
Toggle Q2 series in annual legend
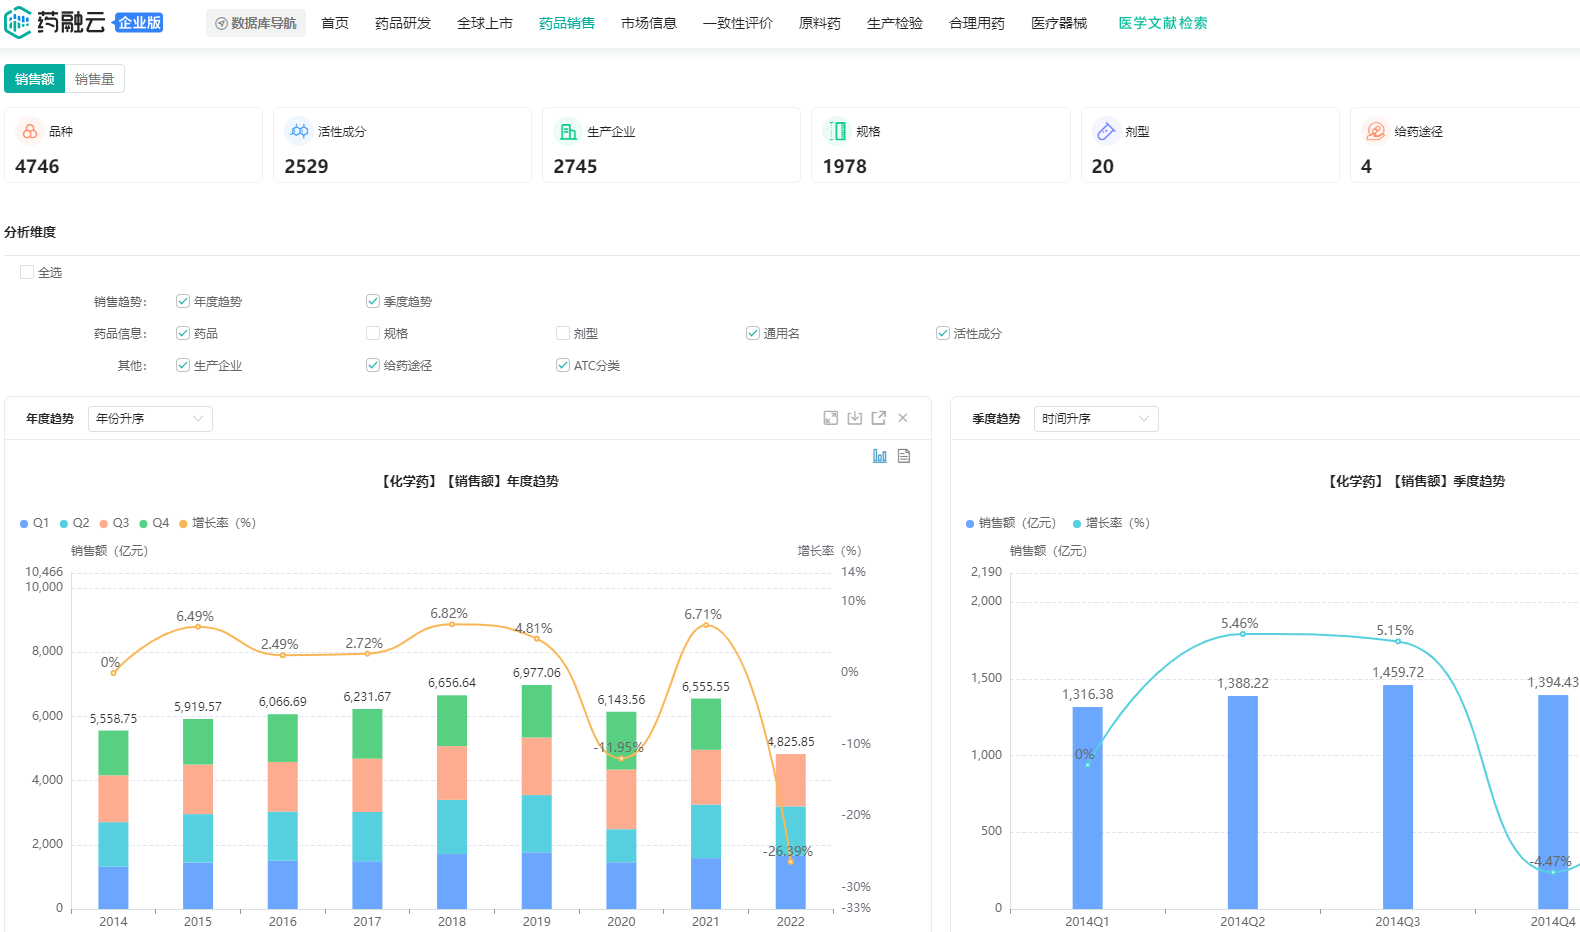click(75, 523)
